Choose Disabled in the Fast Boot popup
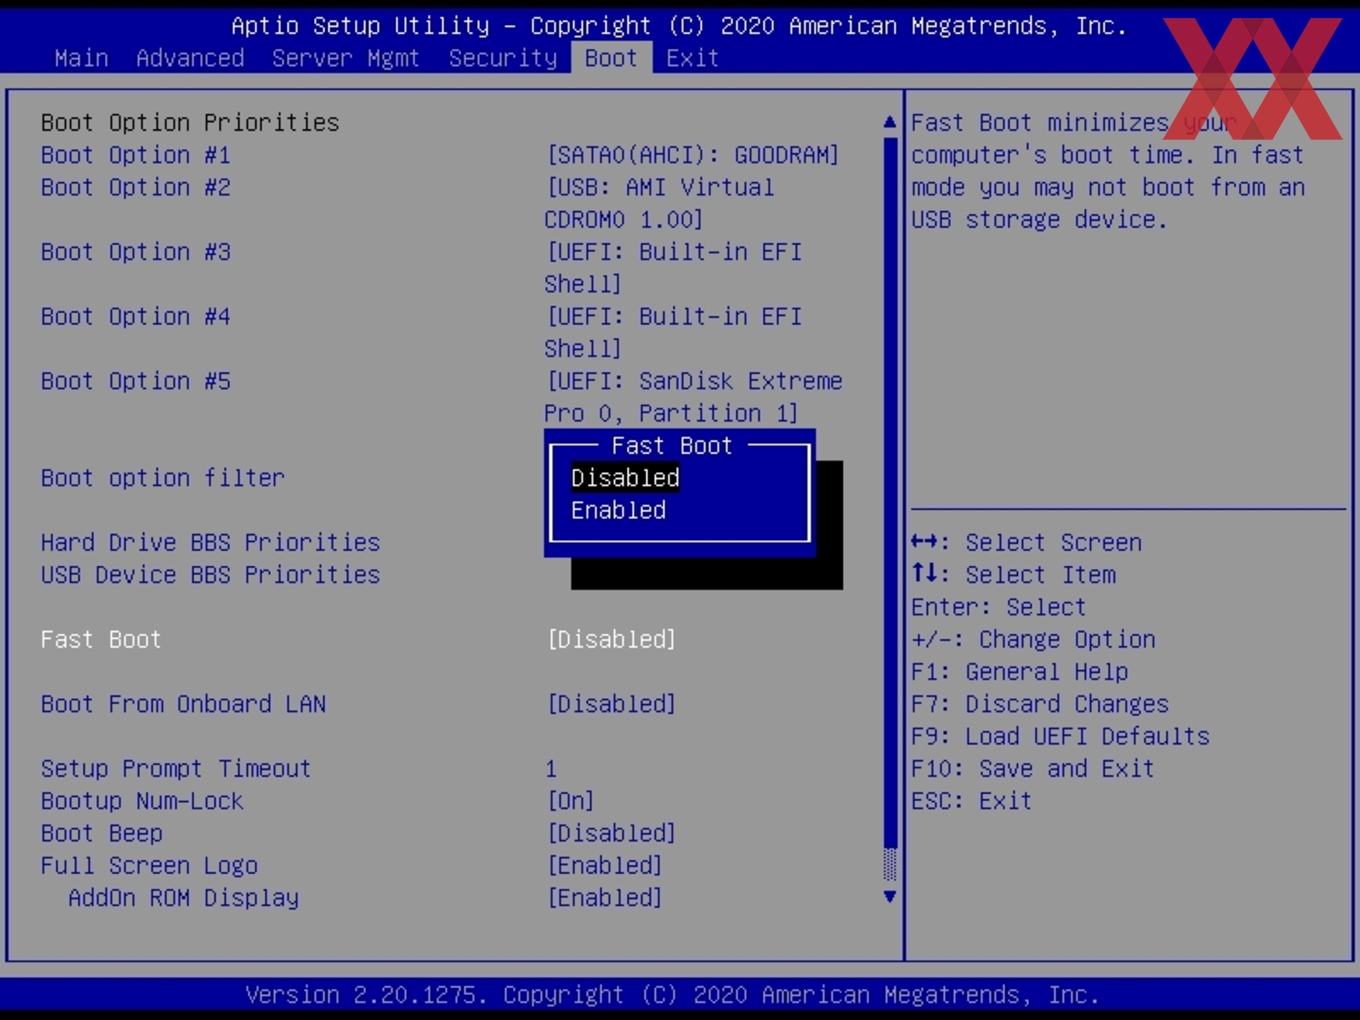Viewport: 1360px width, 1020px height. 625,478
